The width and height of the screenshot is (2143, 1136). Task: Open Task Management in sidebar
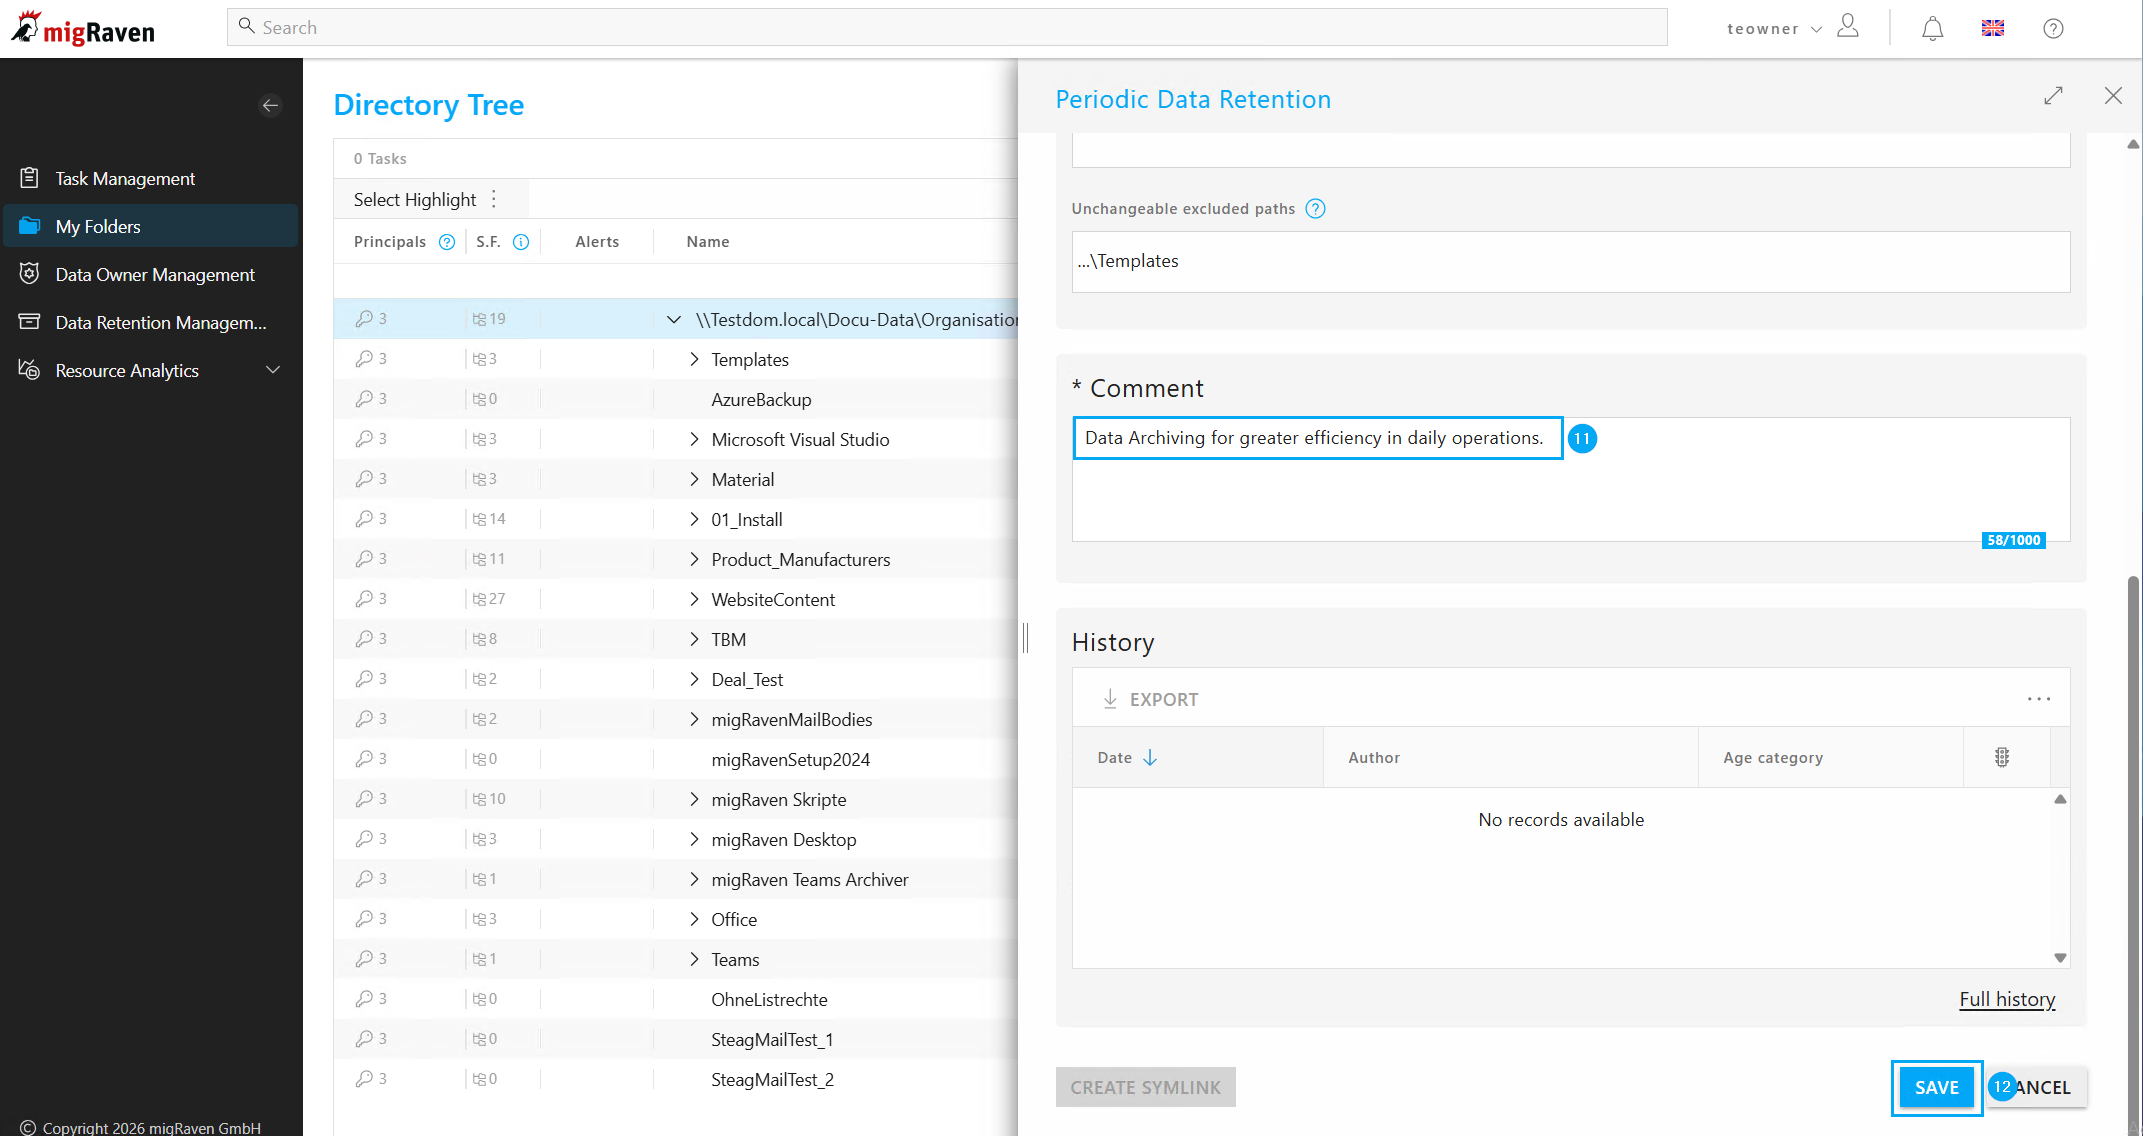[125, 178]
